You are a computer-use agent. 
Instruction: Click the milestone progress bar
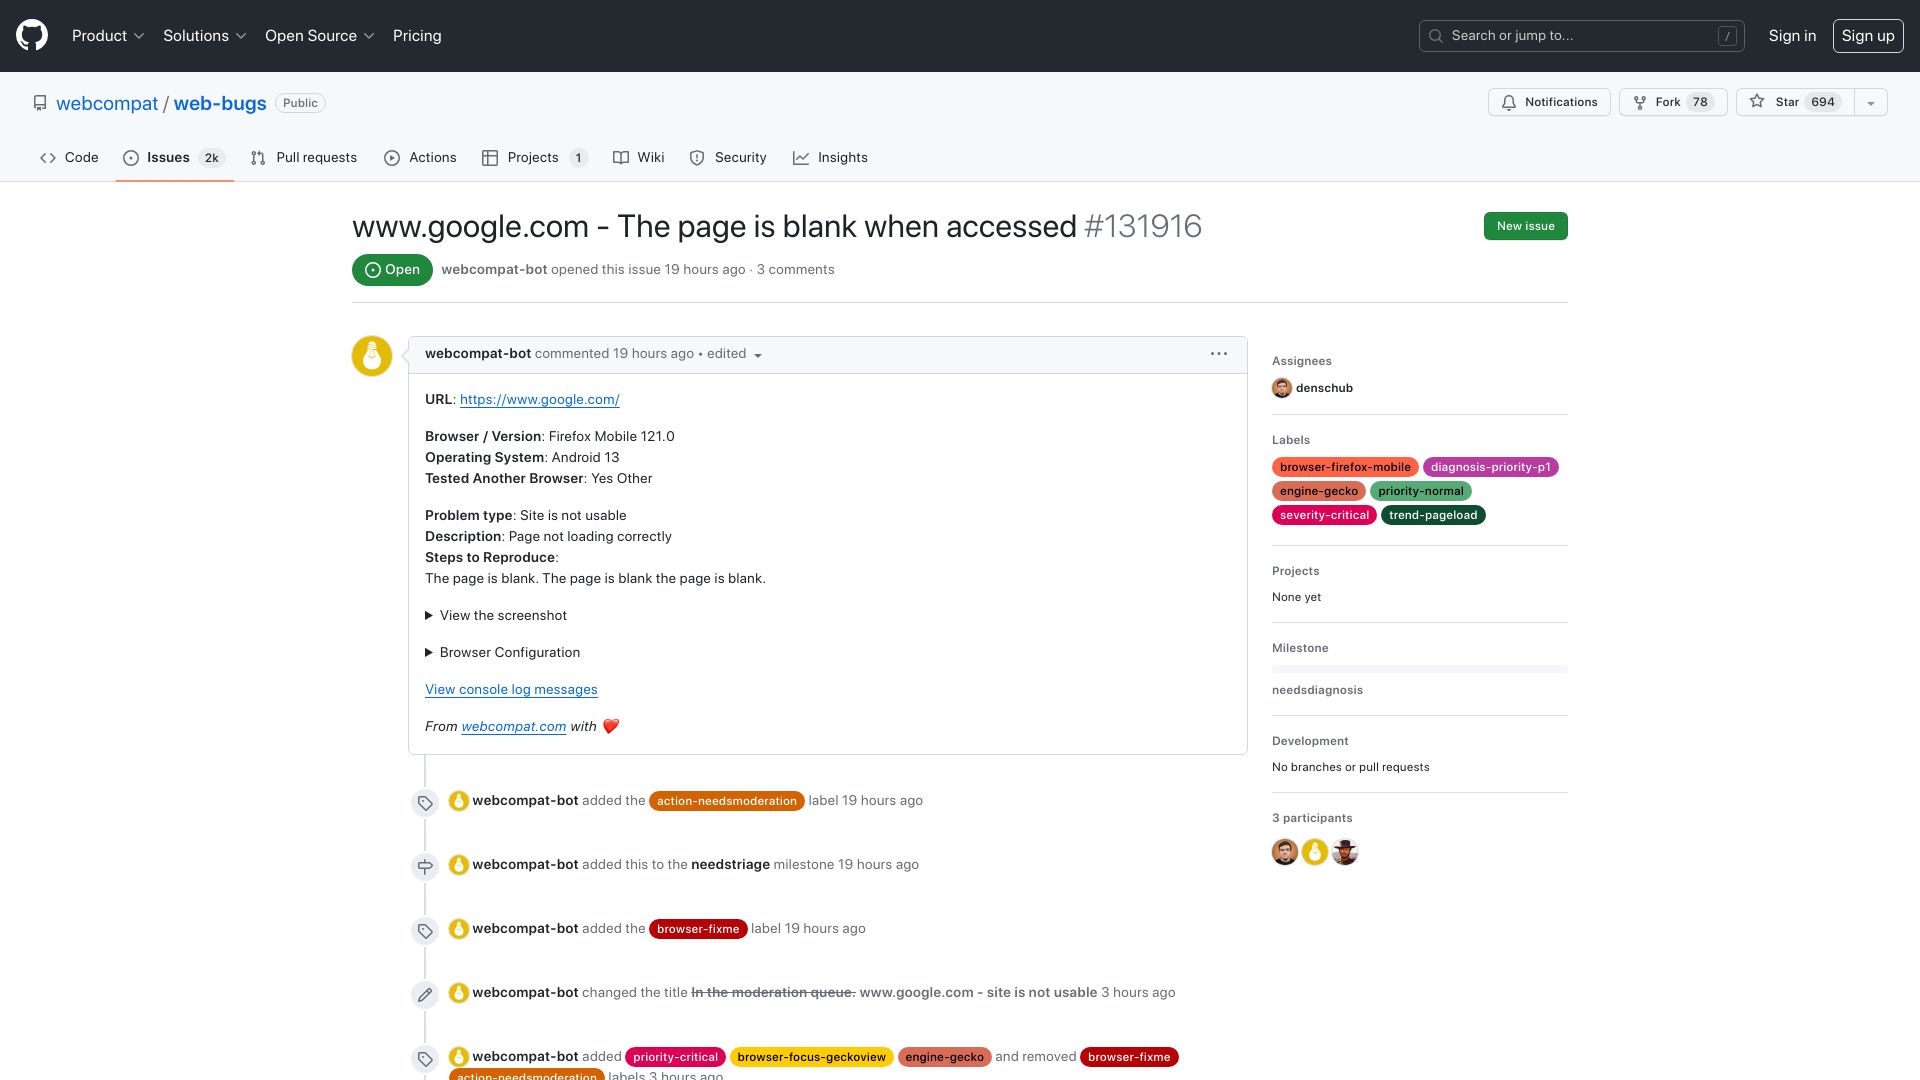coord(1420,669)
